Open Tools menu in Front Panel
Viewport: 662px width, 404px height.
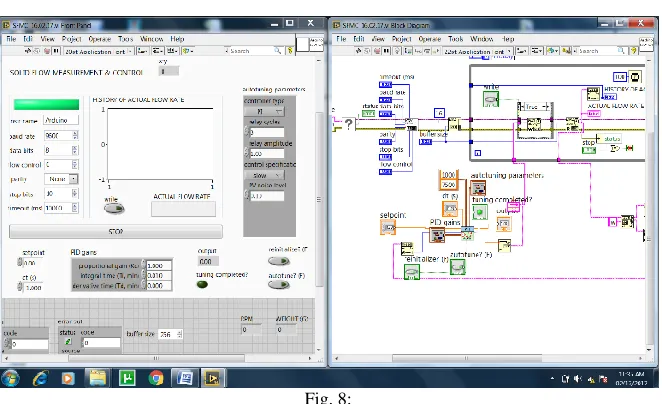point(126,39)
